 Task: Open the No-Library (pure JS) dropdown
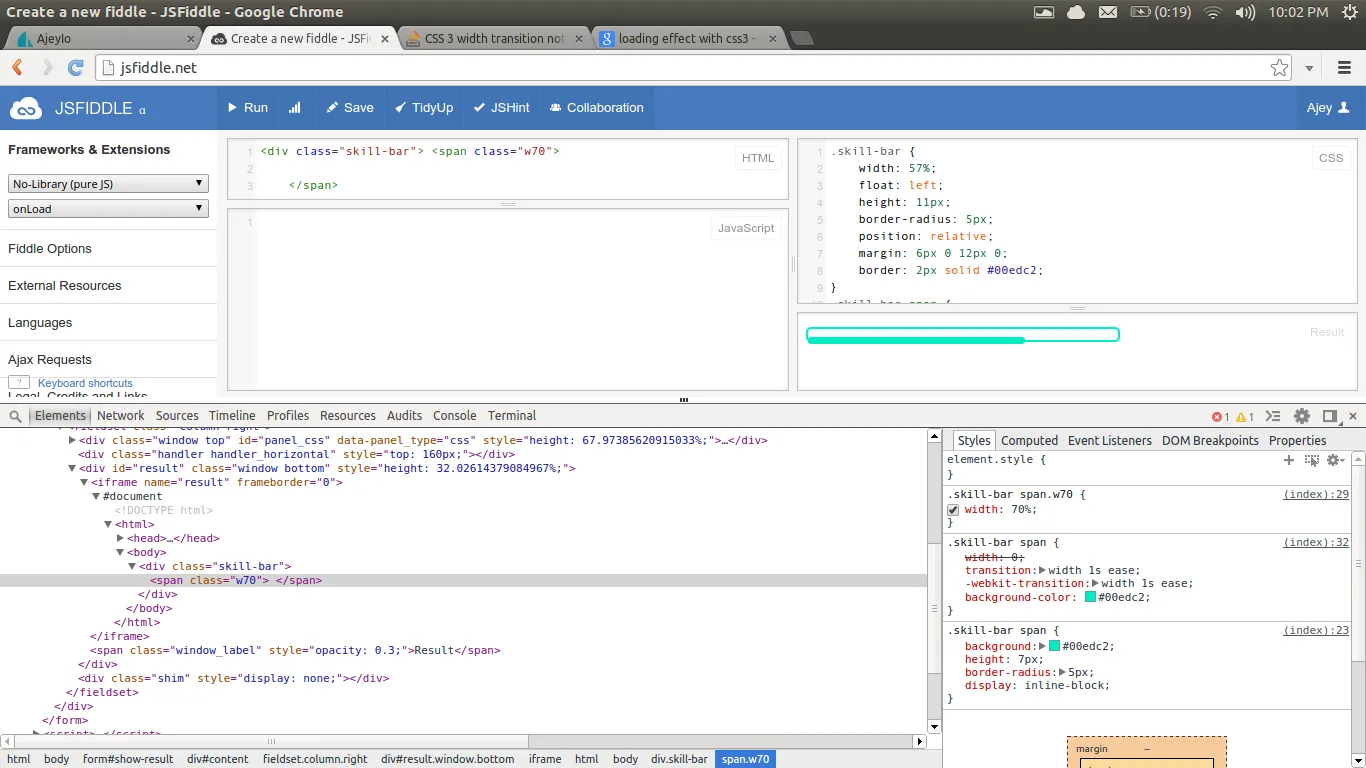pos(108,183)
